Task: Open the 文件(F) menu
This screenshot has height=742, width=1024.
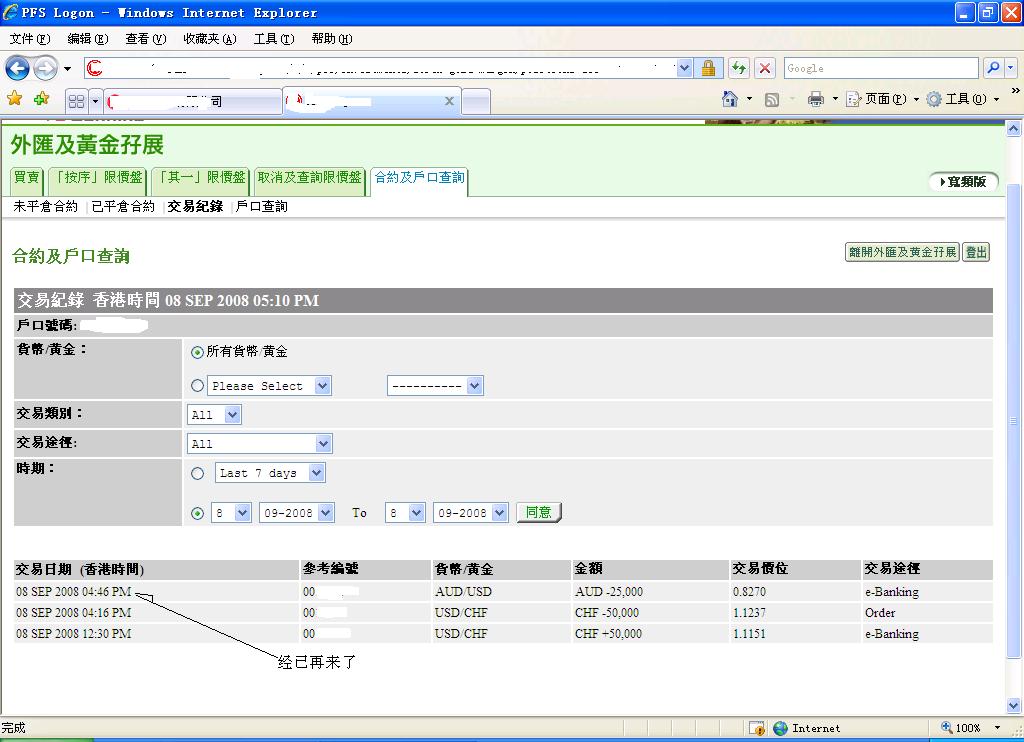Action: click(x=29, y=39)
